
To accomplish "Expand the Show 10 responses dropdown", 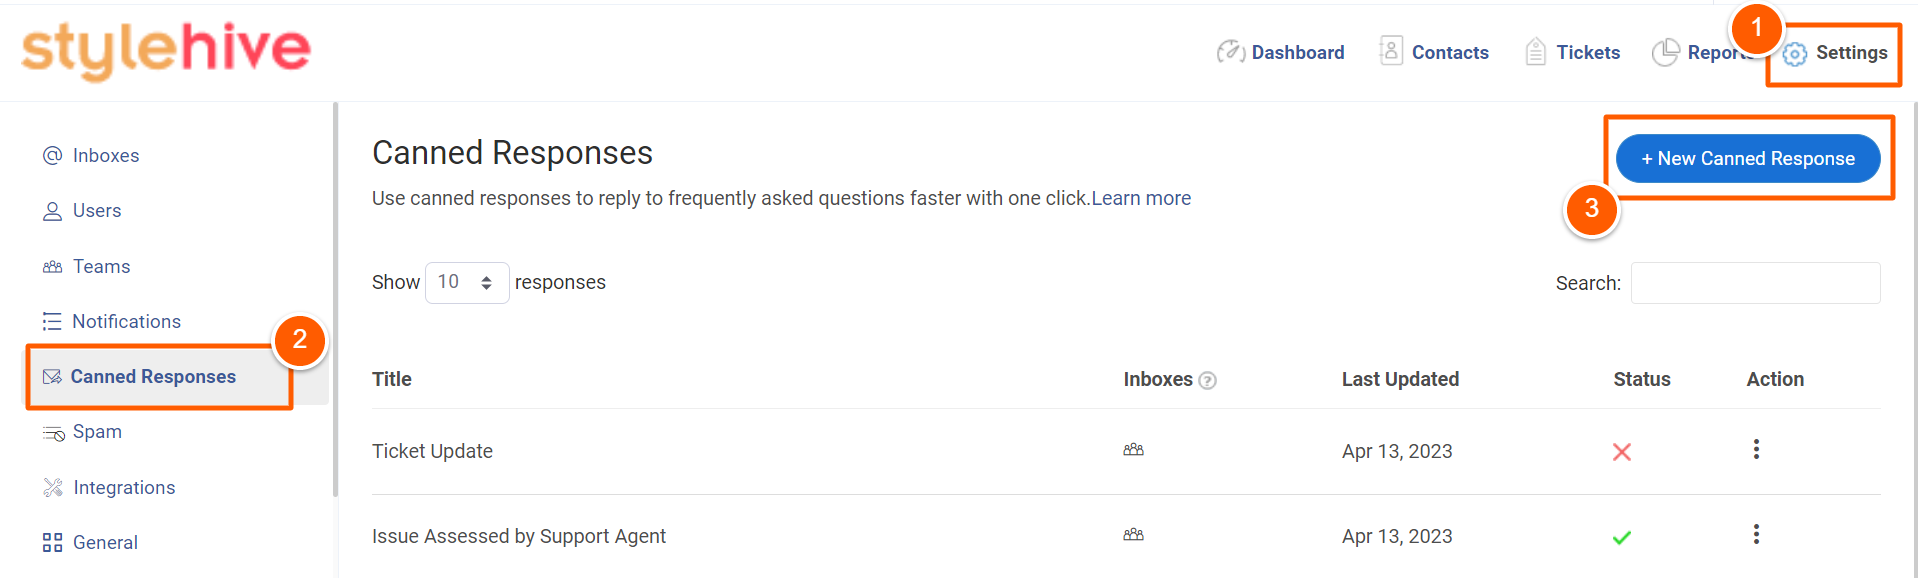I will coord(467,283).
